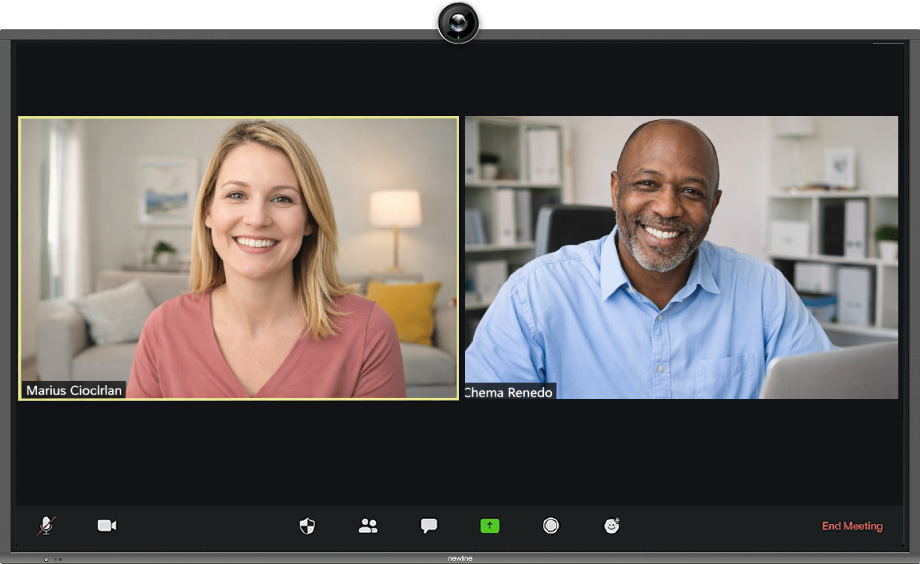Click the Chema Renedo name label
This screenshot has height=564, width=920.
pyautogui.click(x=509, y=393)
